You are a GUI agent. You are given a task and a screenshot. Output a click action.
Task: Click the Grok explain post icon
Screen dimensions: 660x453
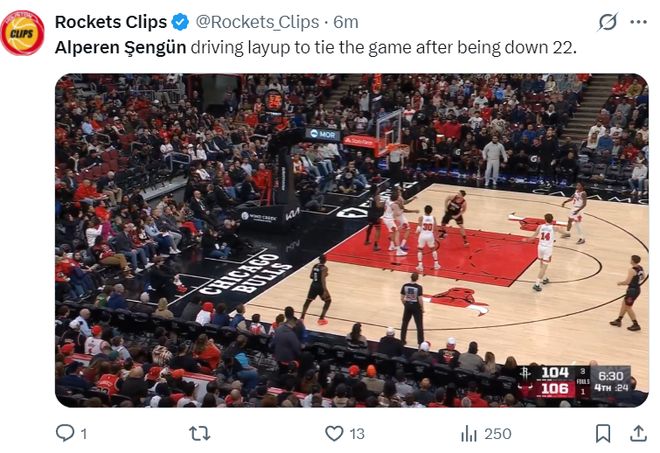tap(607, 22)
